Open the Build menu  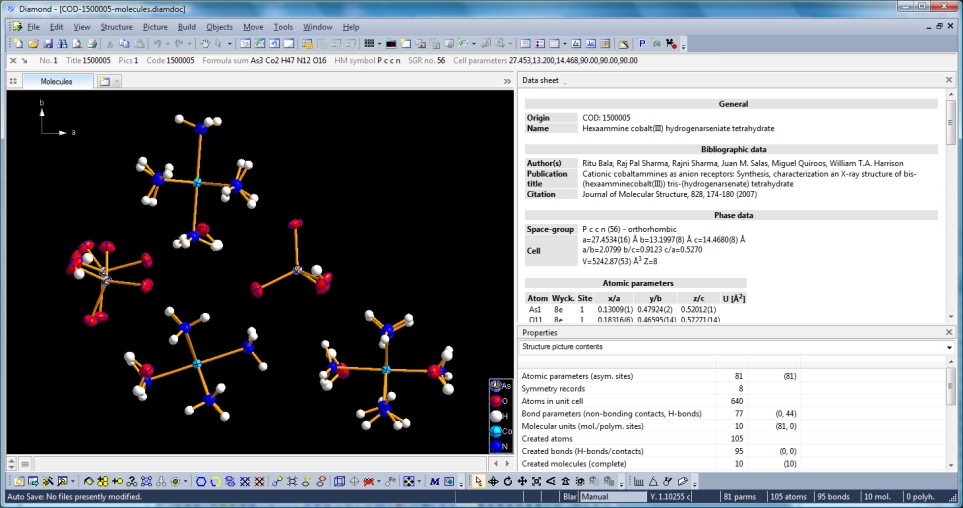(x=186, y=27)
